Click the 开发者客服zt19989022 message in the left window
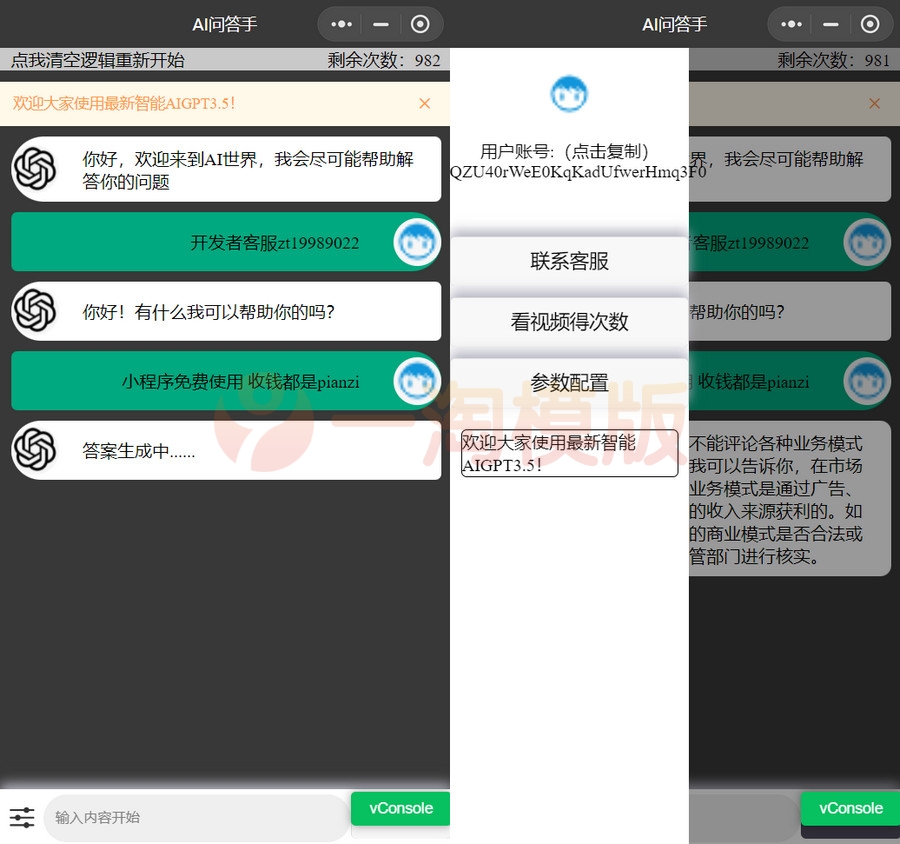 226,242
